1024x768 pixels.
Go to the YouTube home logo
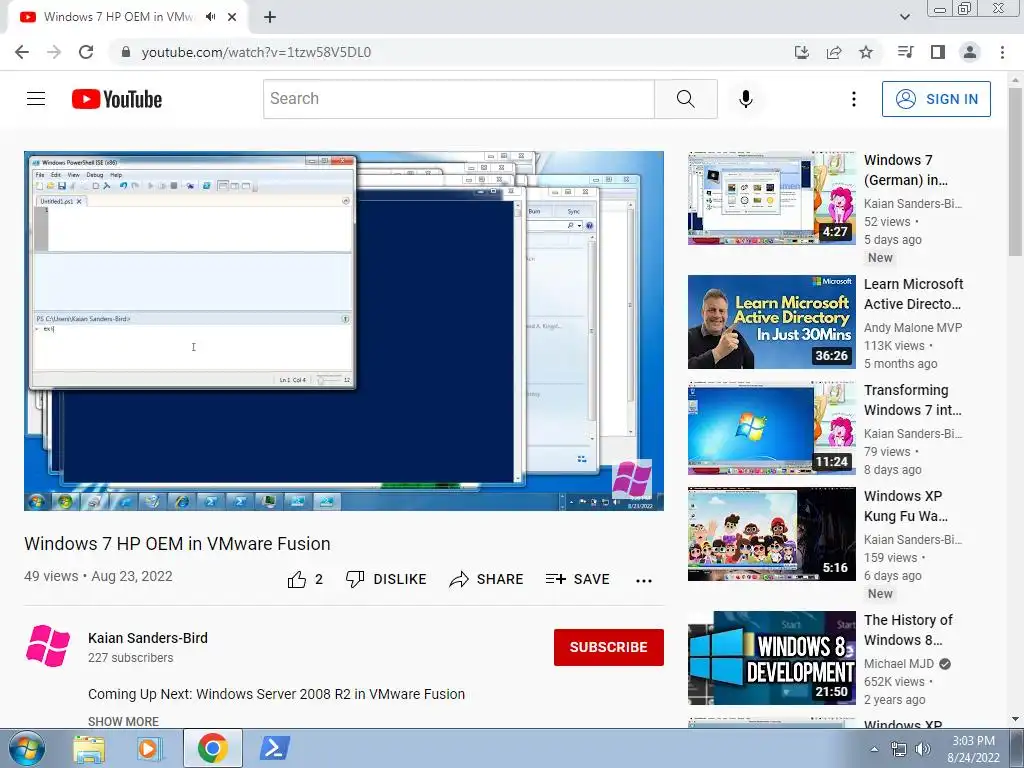coord(117,99)
